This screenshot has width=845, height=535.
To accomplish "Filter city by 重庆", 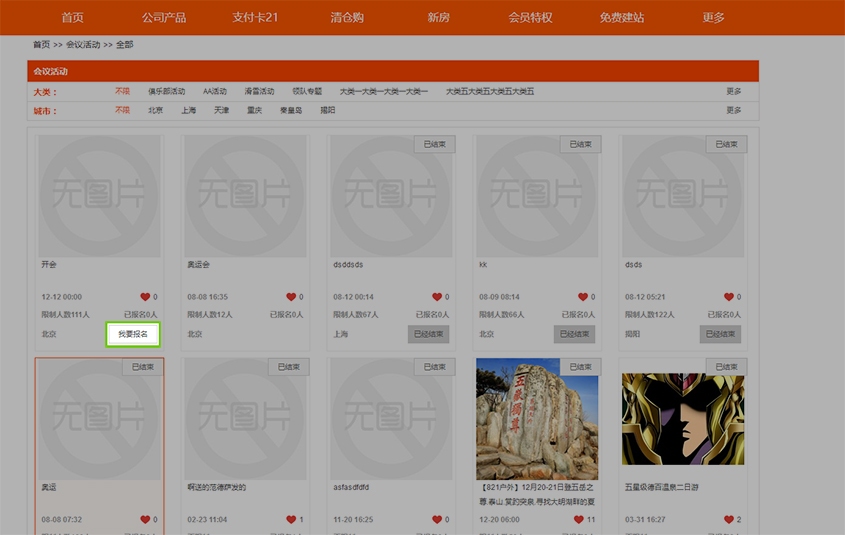I will tap(254, 110).
